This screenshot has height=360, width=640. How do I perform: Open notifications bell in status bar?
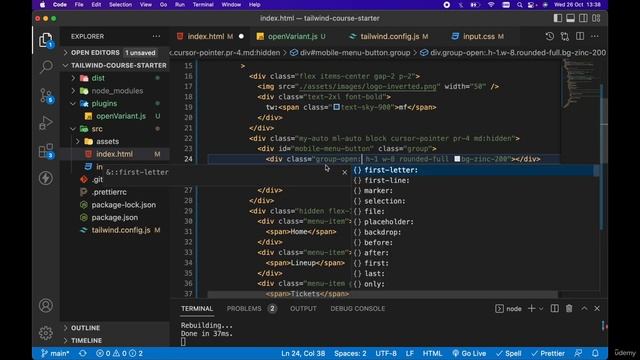(x=596, y=353)
